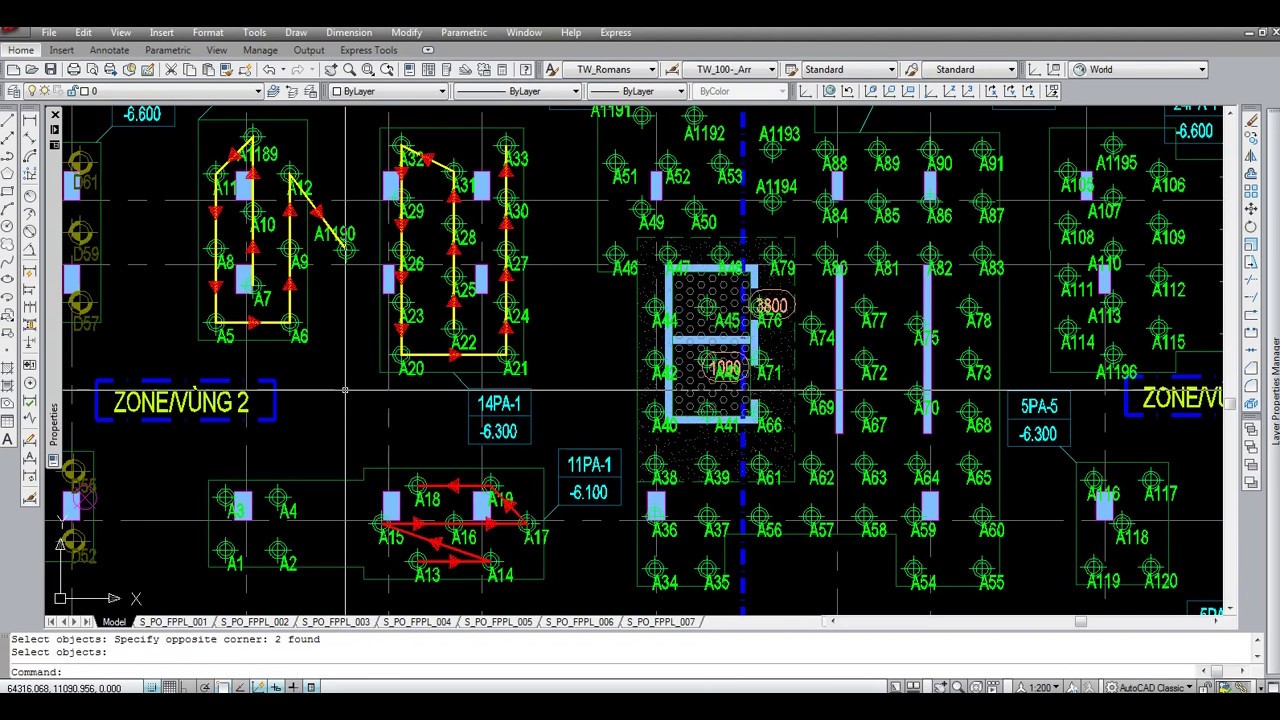
Task: Select the Multiline Text tool
Action: (x=8, y=439)
